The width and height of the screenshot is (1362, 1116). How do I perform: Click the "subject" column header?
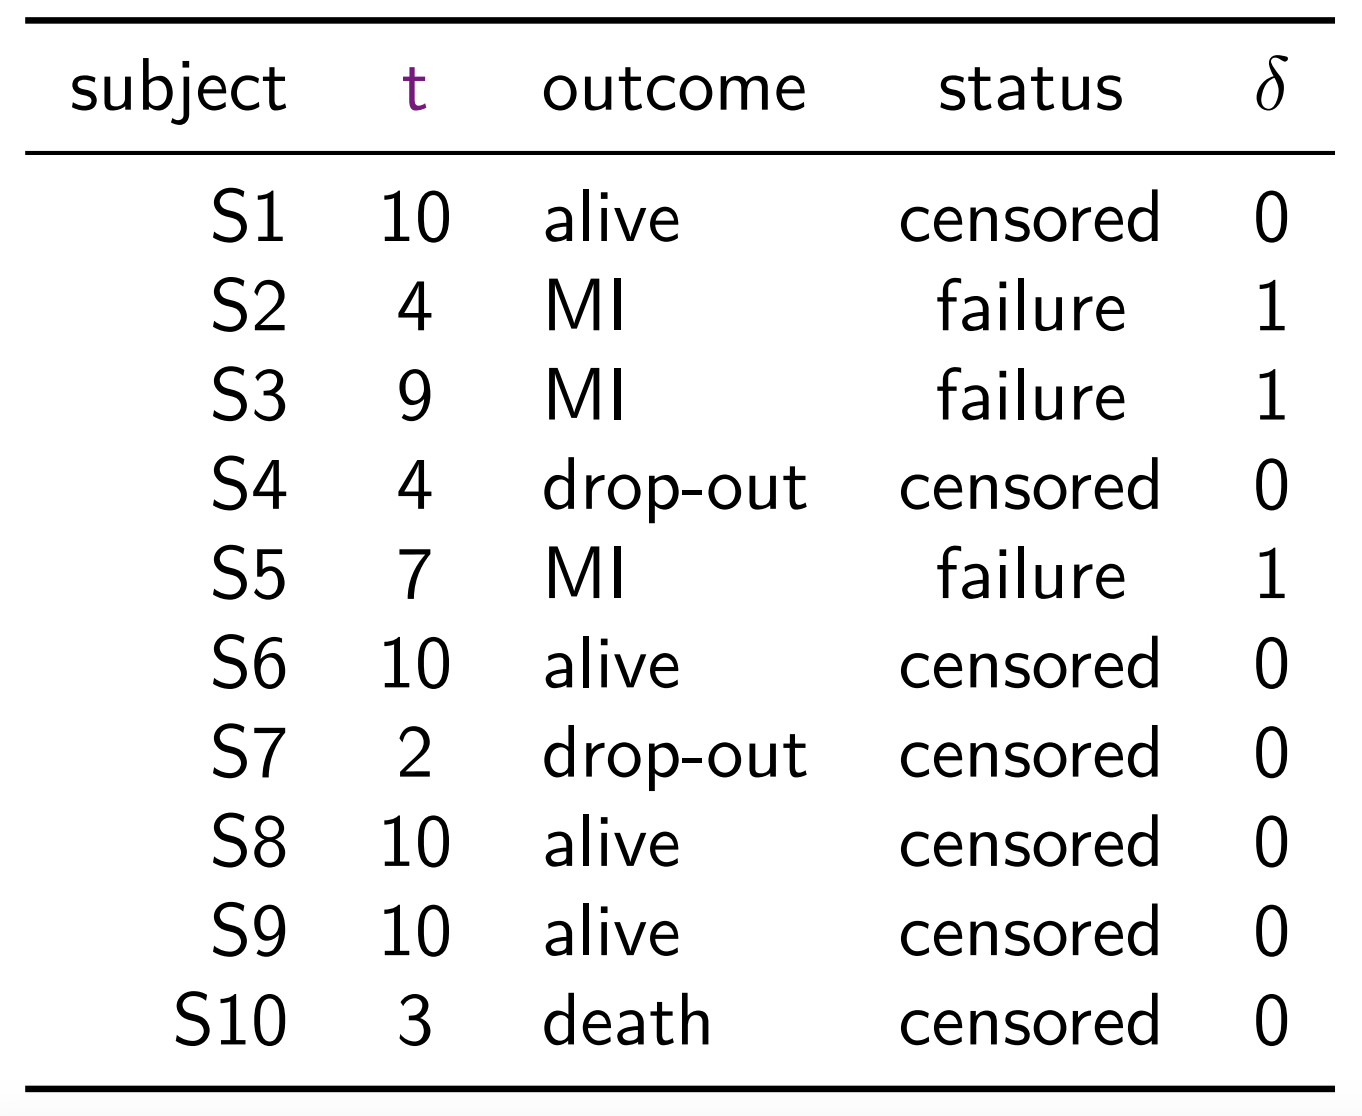click(178, 90)
